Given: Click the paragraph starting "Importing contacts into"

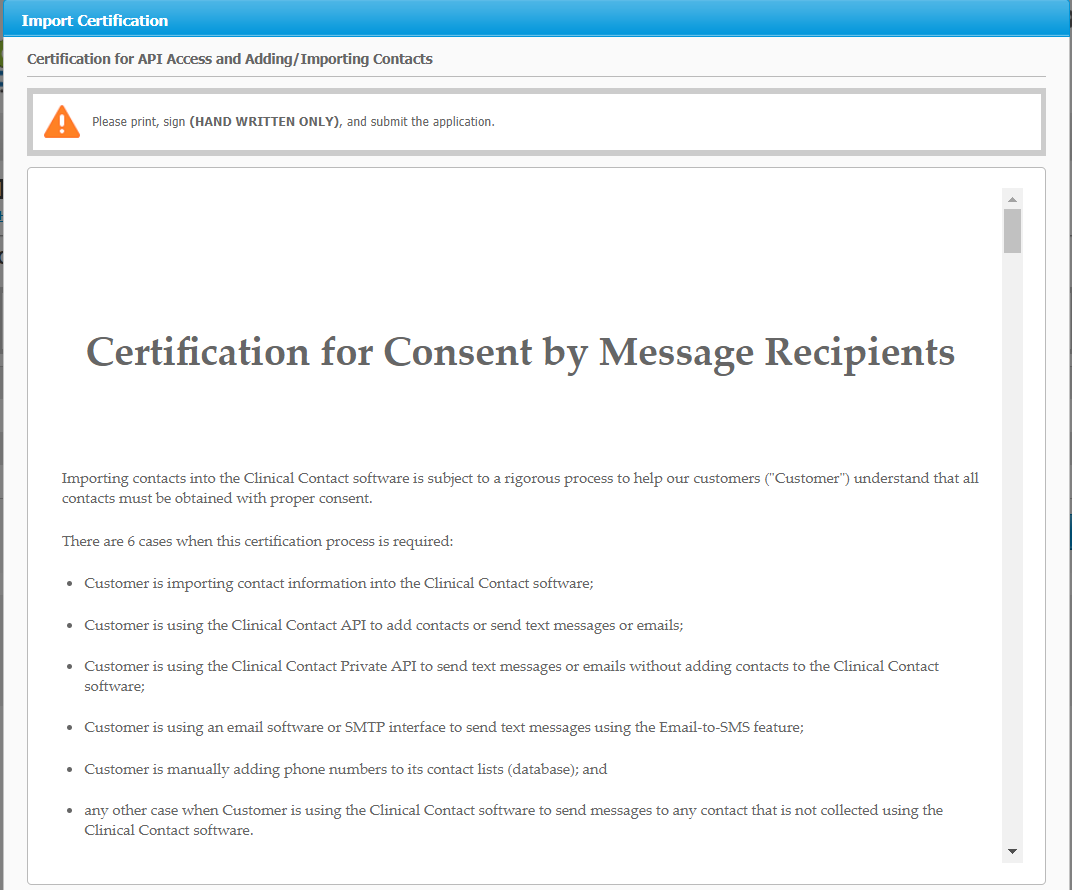Looking at the screenshot, I should [520, 488].
